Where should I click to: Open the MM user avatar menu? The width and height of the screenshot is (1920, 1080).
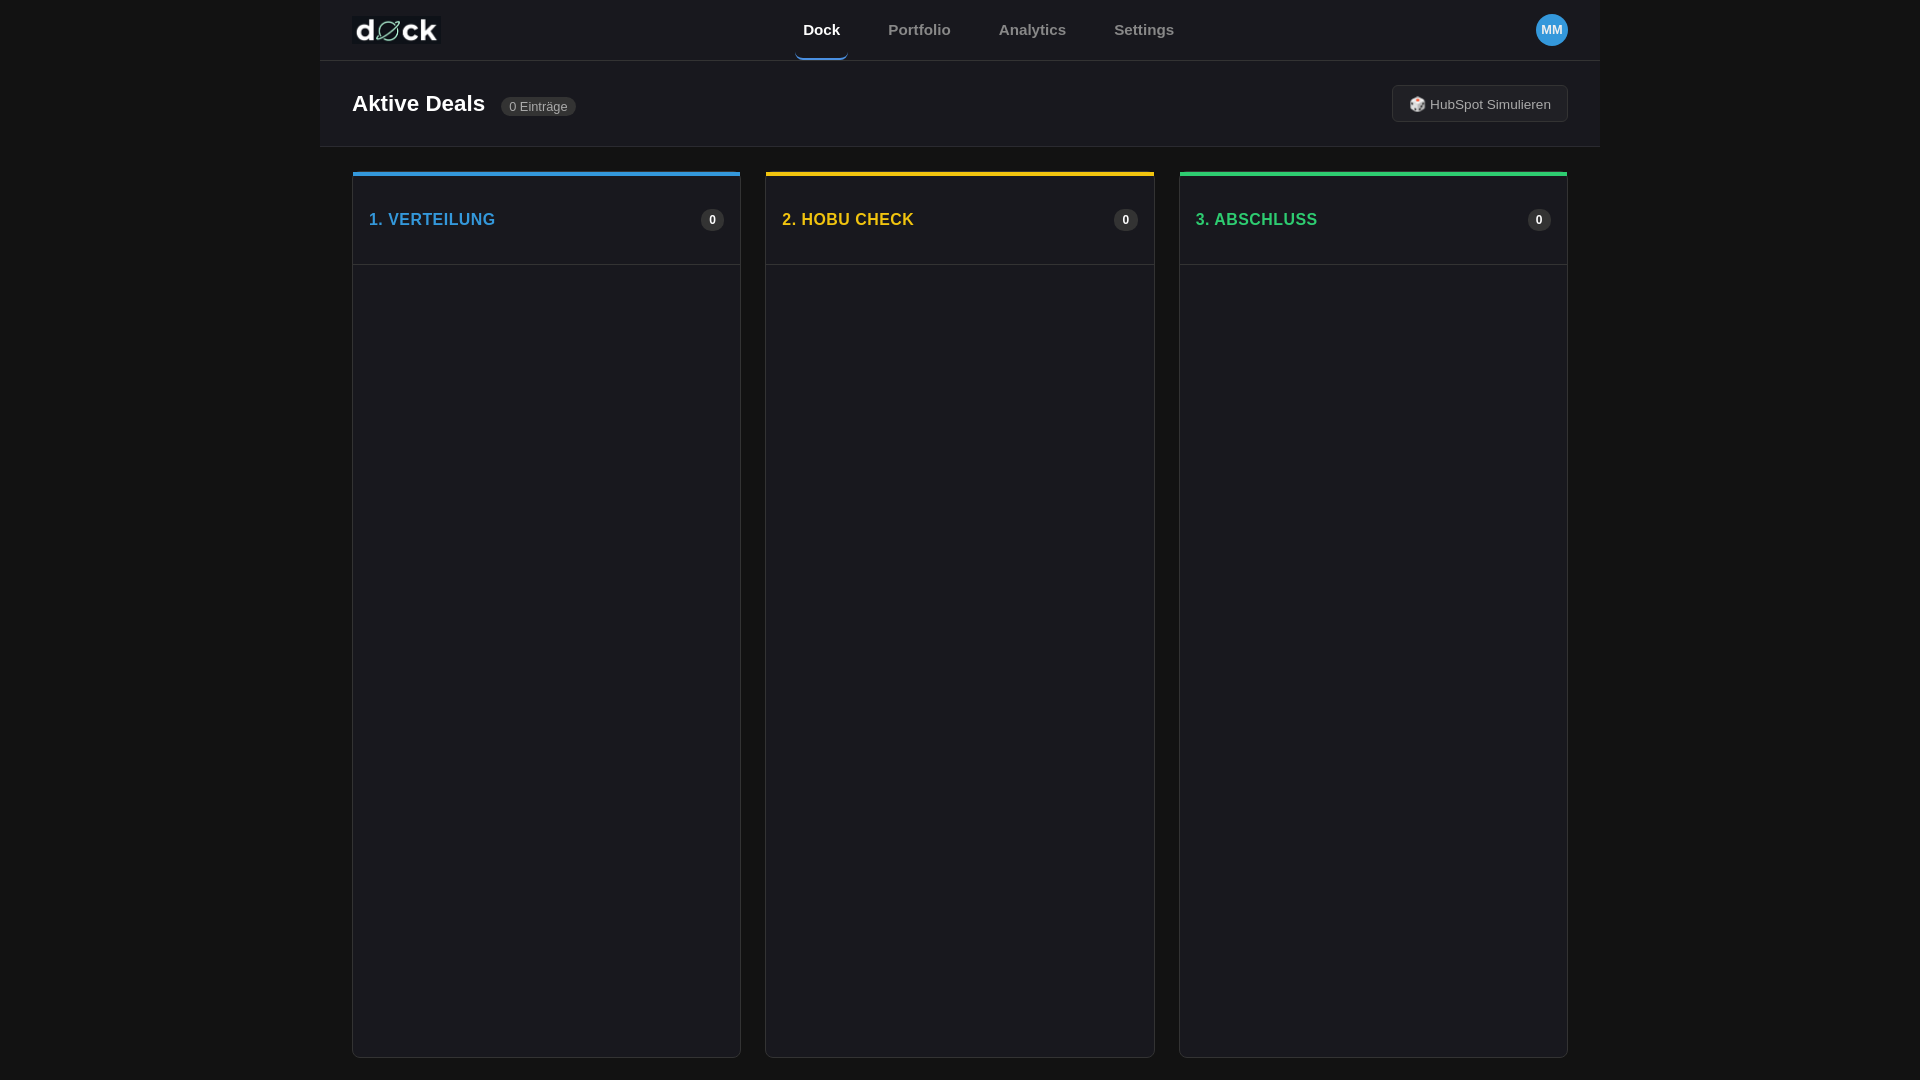[x=1552, y=30]
